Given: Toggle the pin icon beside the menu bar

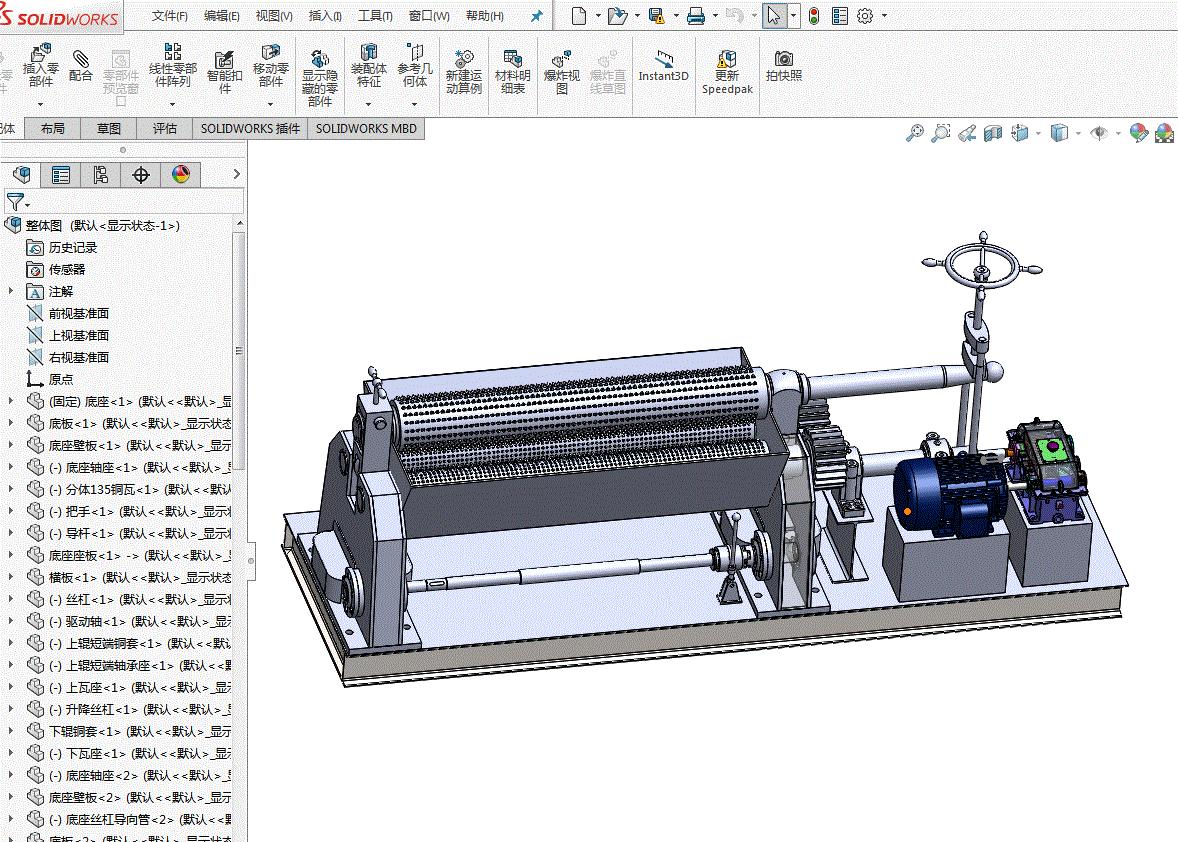Looking at the screenshot, I should tap(536, 16).
